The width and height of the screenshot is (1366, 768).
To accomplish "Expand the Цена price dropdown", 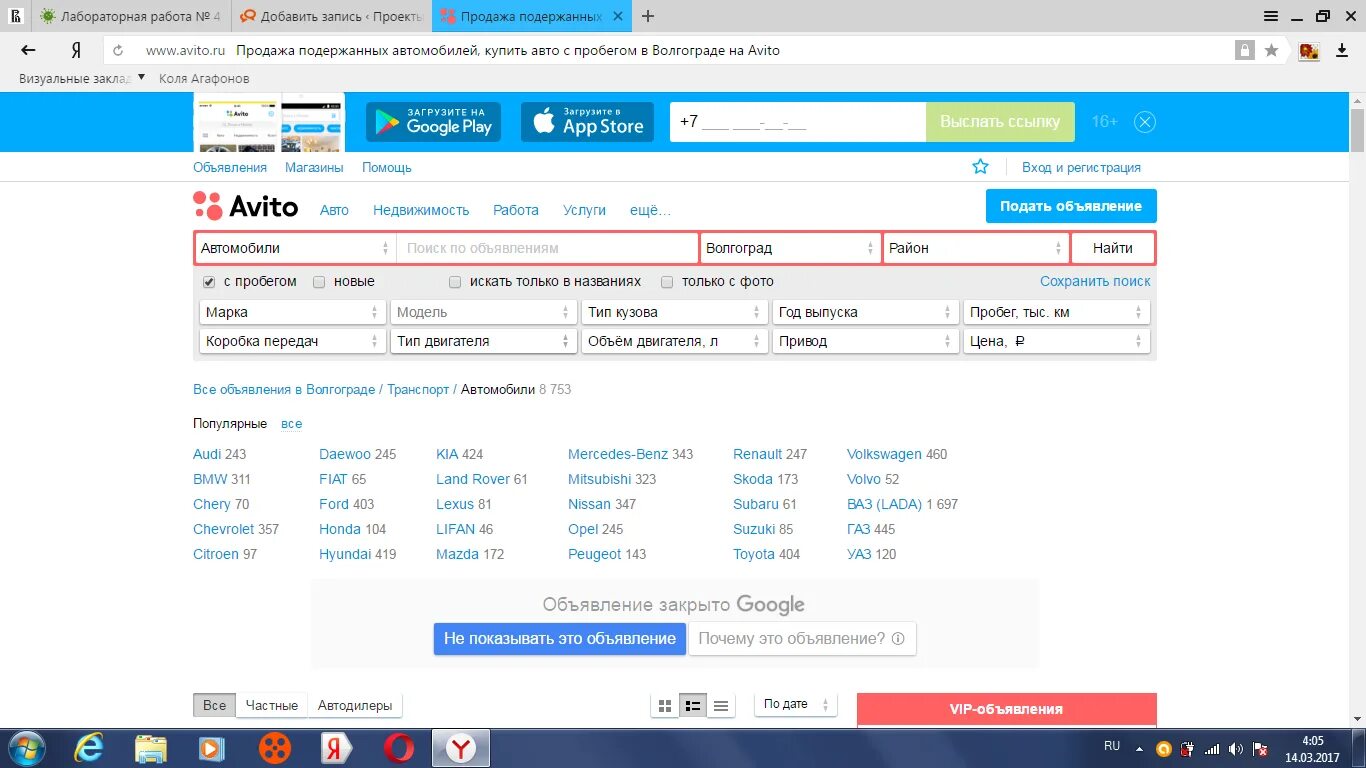I will tap(1057, 341).
